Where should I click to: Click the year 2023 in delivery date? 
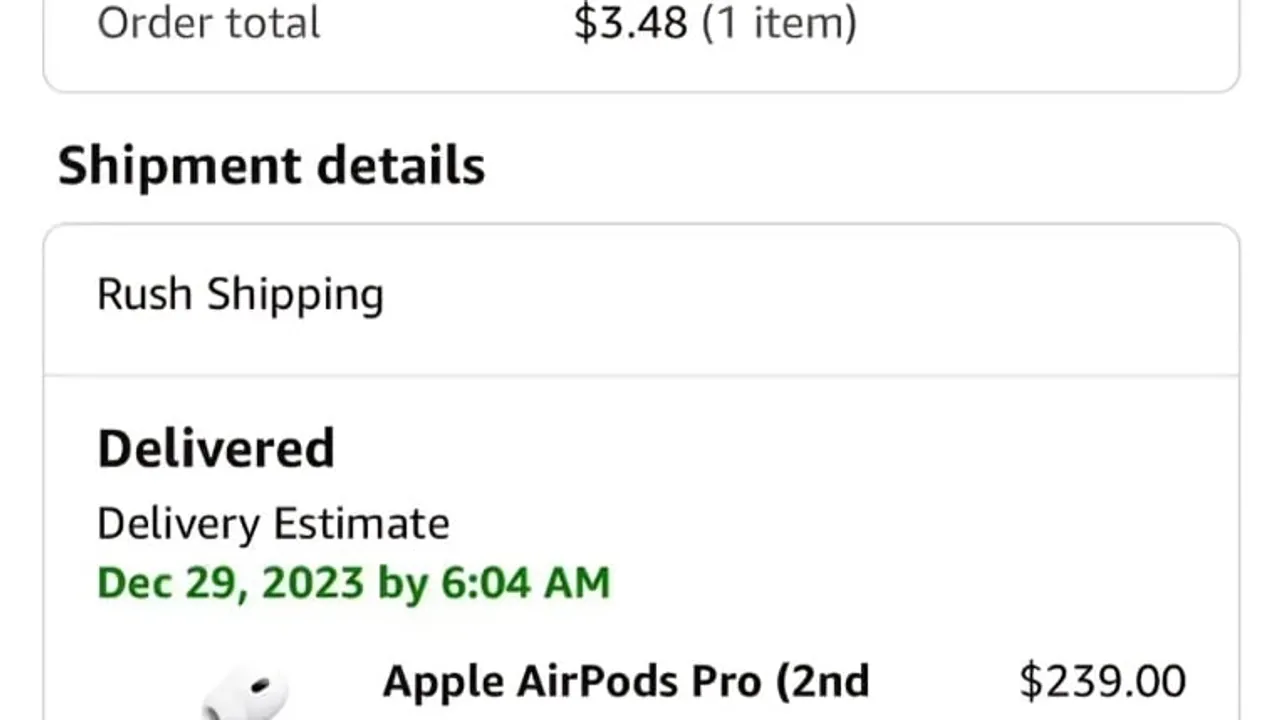click(x=313, y=583)
